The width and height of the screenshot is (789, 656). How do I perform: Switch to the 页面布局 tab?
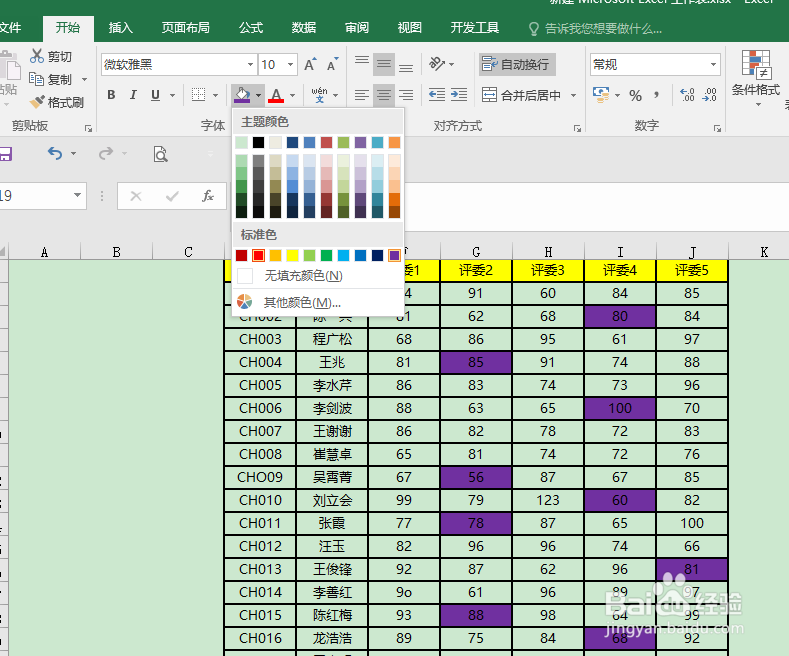tap(186, 28)
